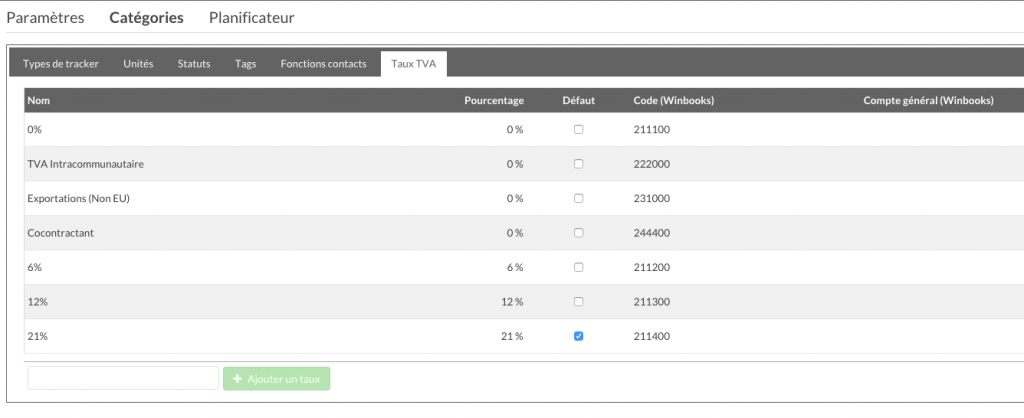Screen dimensions: 1024x418
Task: Select the Catégories heading
Action: point(146,18)
